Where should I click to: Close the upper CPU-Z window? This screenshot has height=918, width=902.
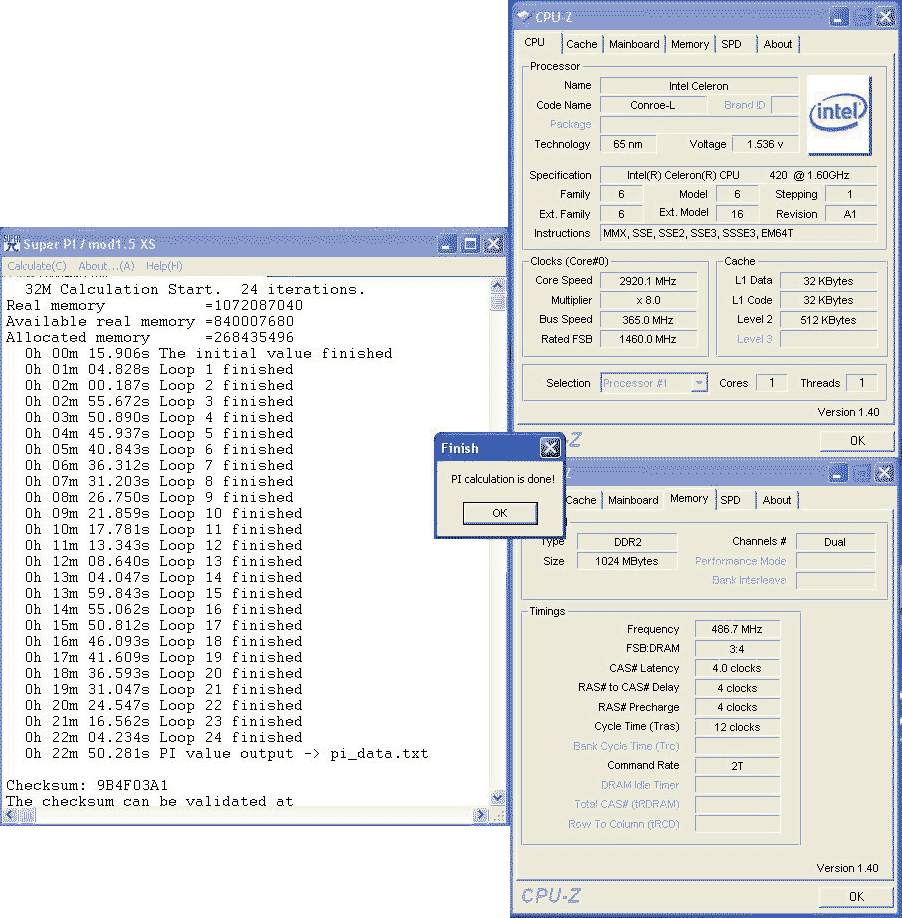tap(885, 17)
